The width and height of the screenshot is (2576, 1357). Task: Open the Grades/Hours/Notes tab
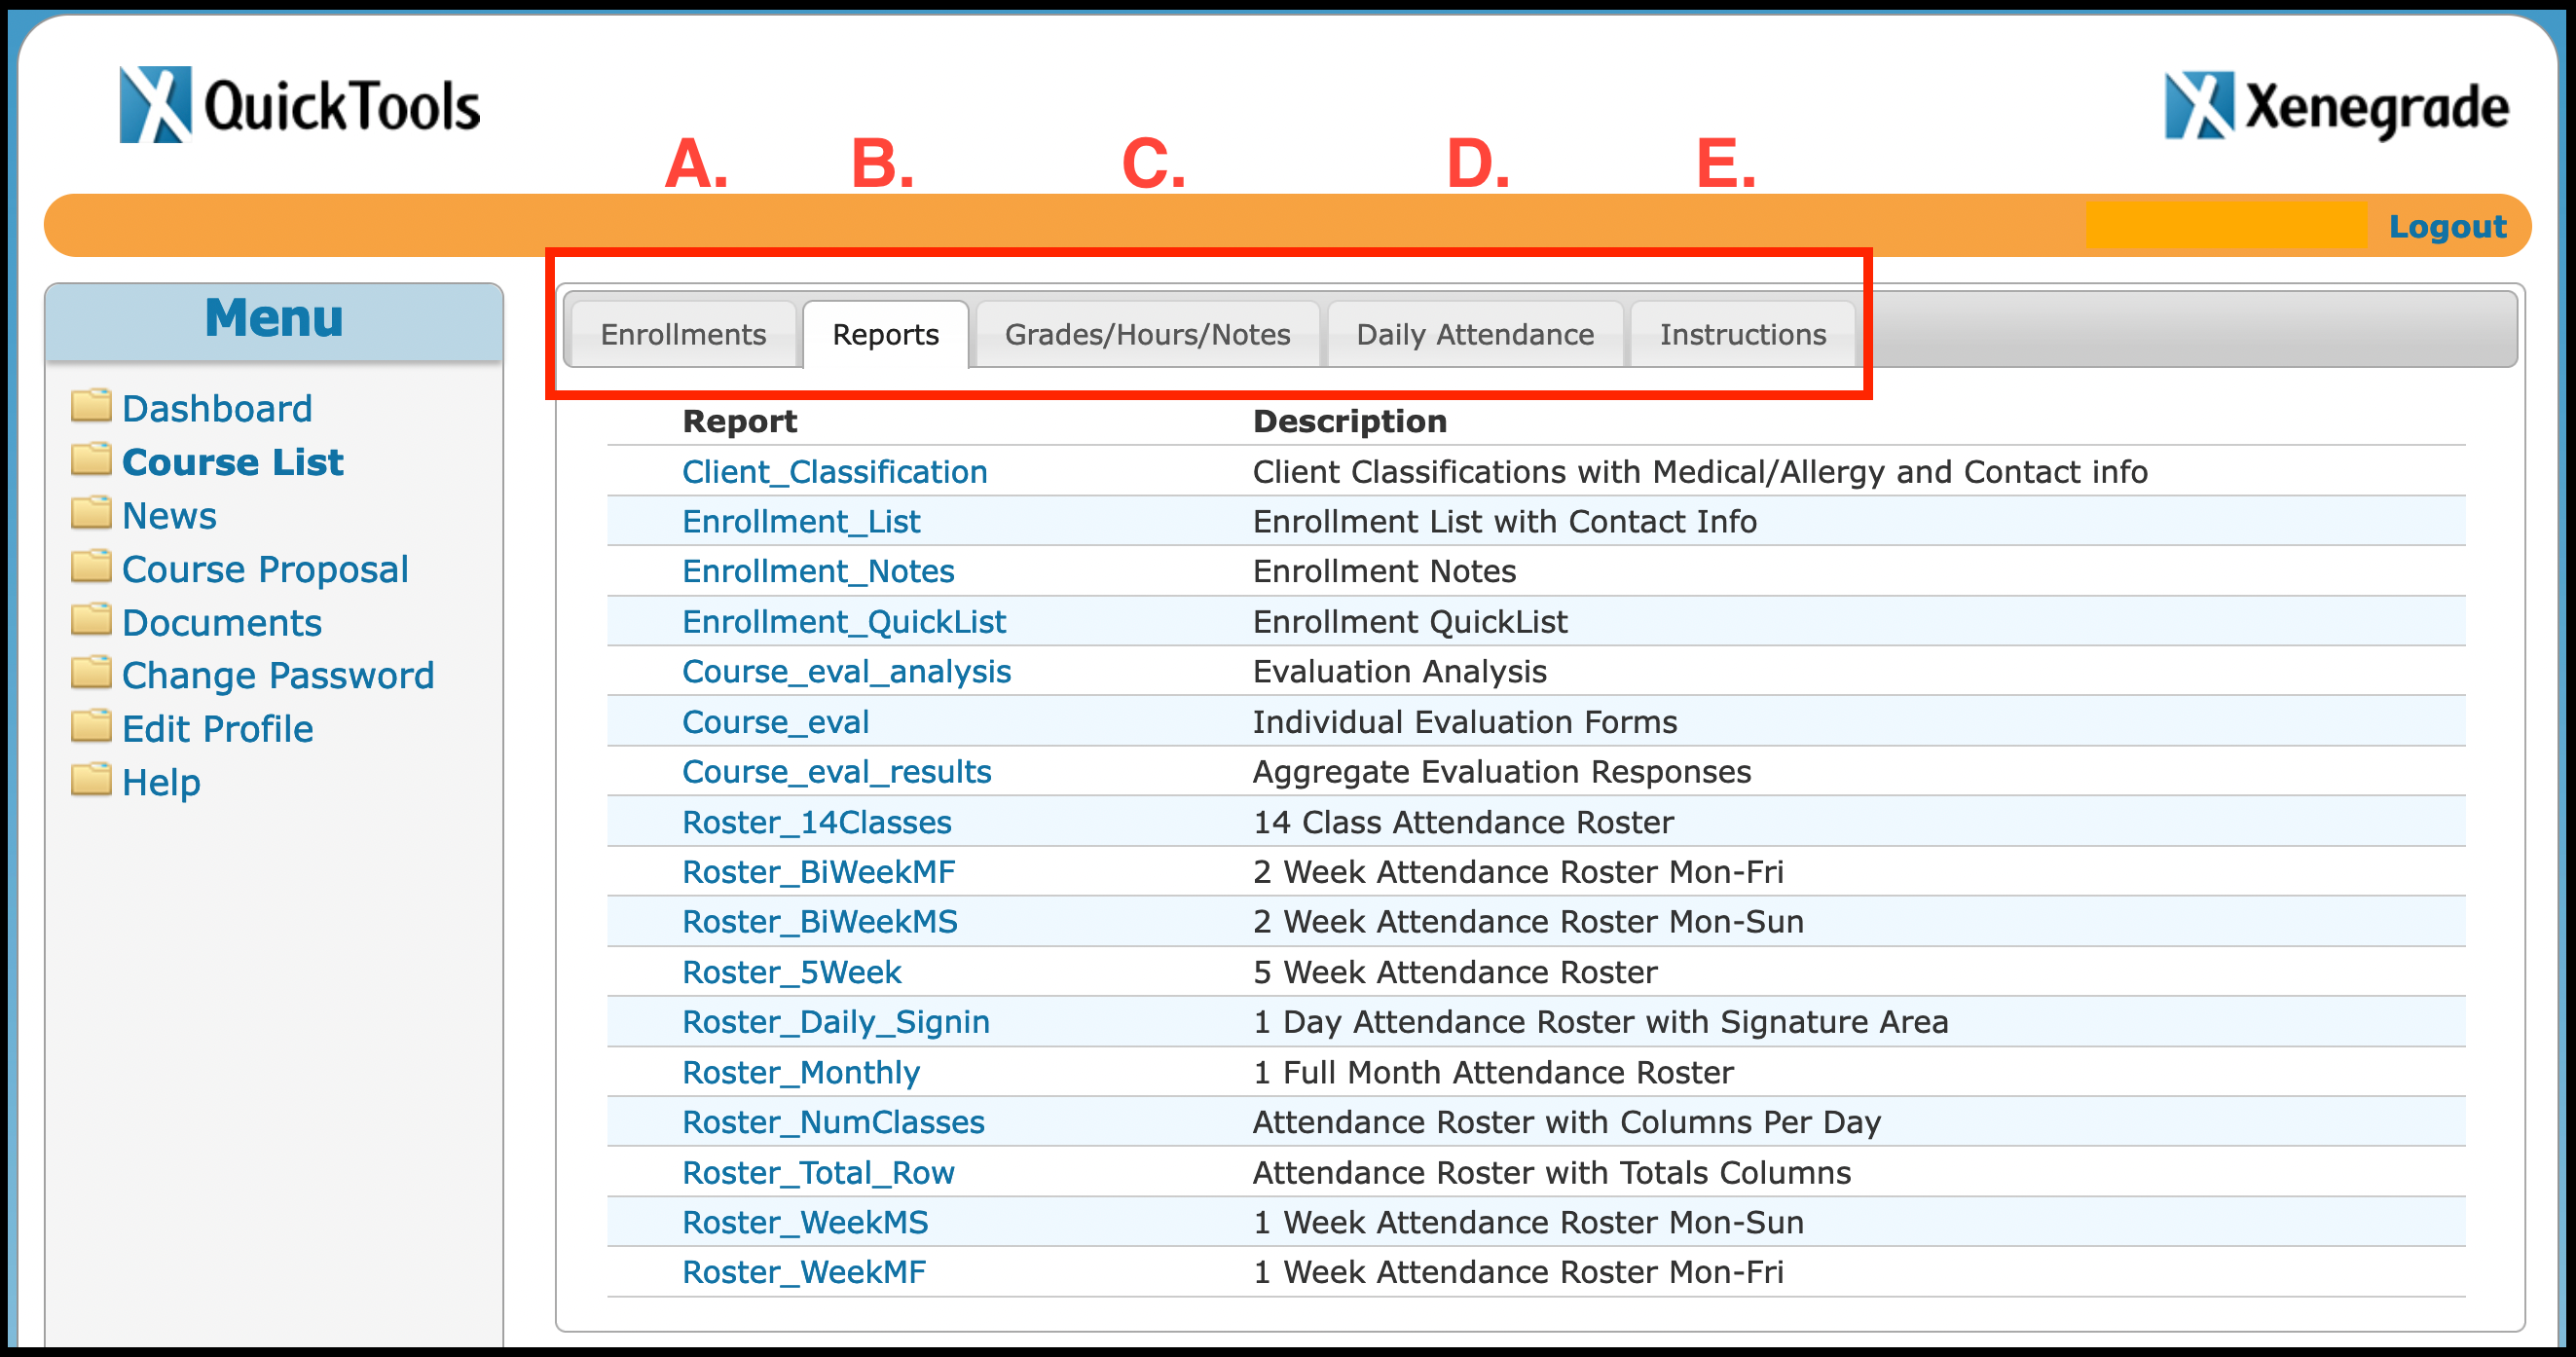1146,334
